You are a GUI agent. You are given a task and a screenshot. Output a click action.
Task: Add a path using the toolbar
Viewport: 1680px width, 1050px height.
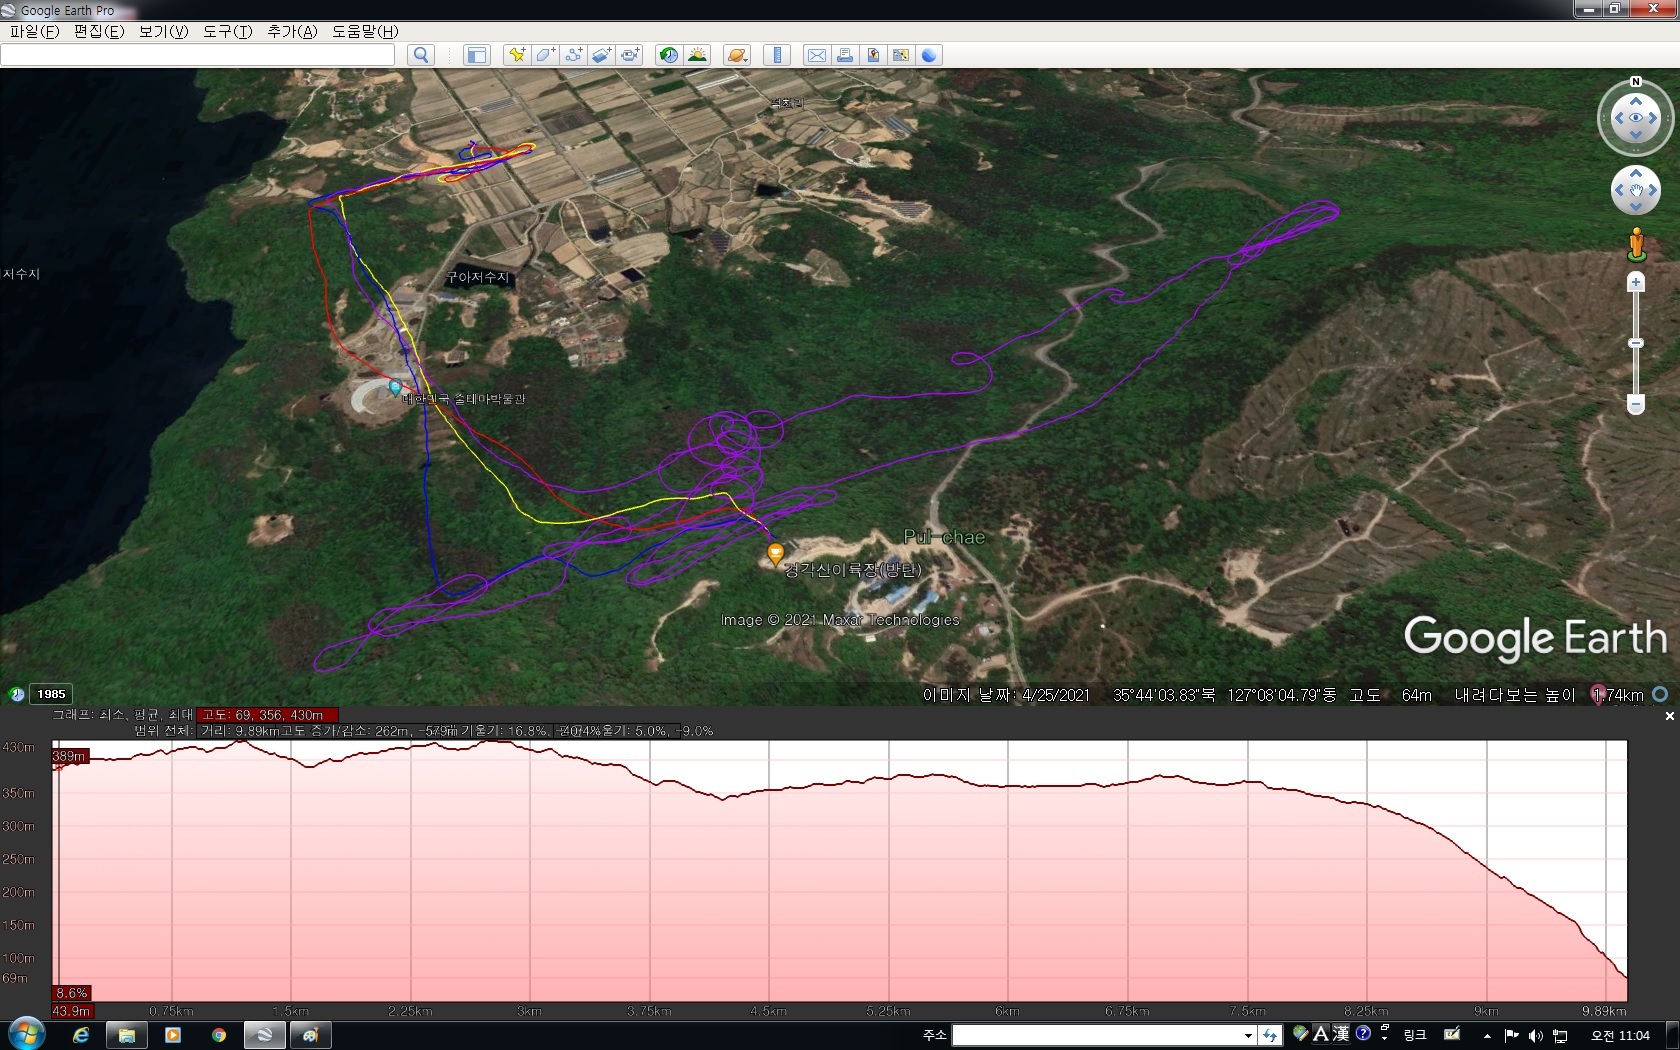pos(573,55)
